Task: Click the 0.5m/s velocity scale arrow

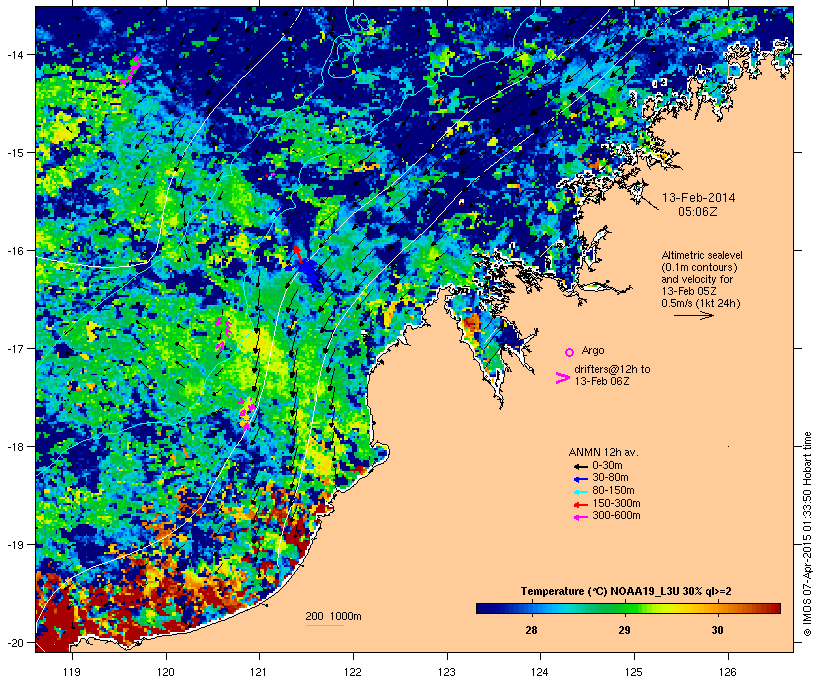Action: pos(693,315)
